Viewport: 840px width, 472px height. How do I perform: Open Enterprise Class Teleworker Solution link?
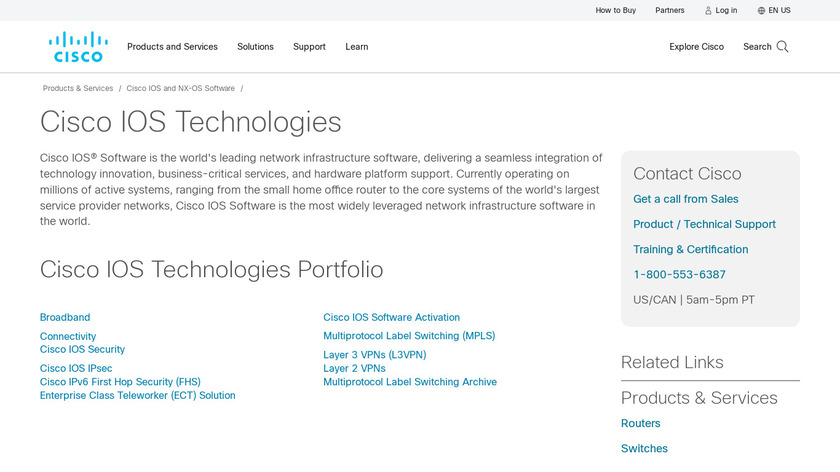(138, 395)
